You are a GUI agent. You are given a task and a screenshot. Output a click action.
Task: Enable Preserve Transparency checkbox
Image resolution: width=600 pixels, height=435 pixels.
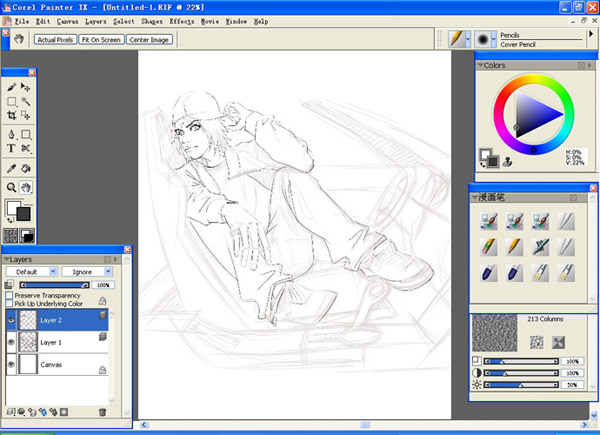pyautogui.click(x=9, y=295)
